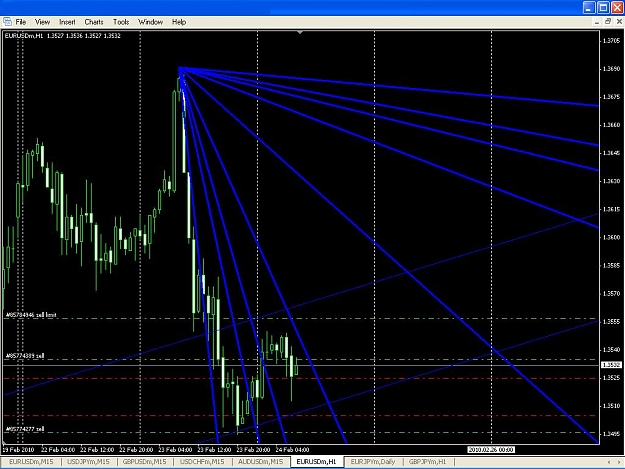Switch to the EURUSDm,M15 chart tab
The width and height of the screenshot is (625, 469).
(31, 462)
